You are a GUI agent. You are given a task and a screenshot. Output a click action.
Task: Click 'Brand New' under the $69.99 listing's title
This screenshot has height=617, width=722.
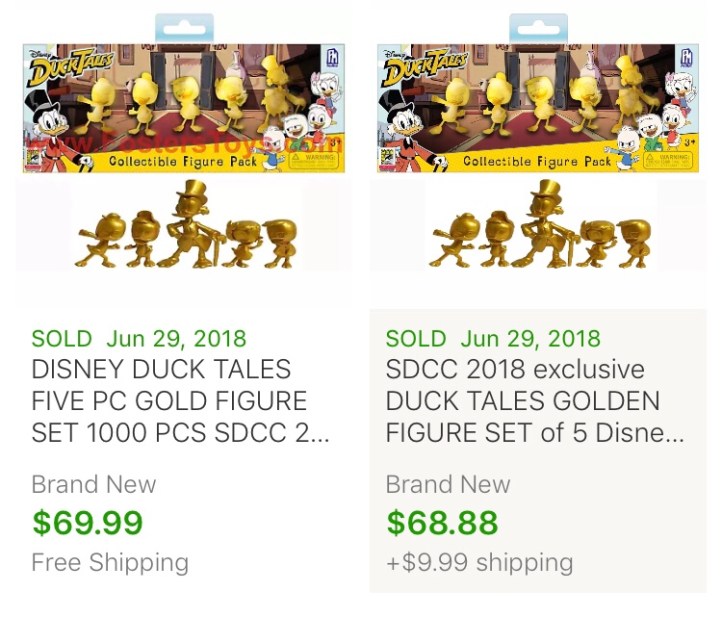(x=94, y=485)
